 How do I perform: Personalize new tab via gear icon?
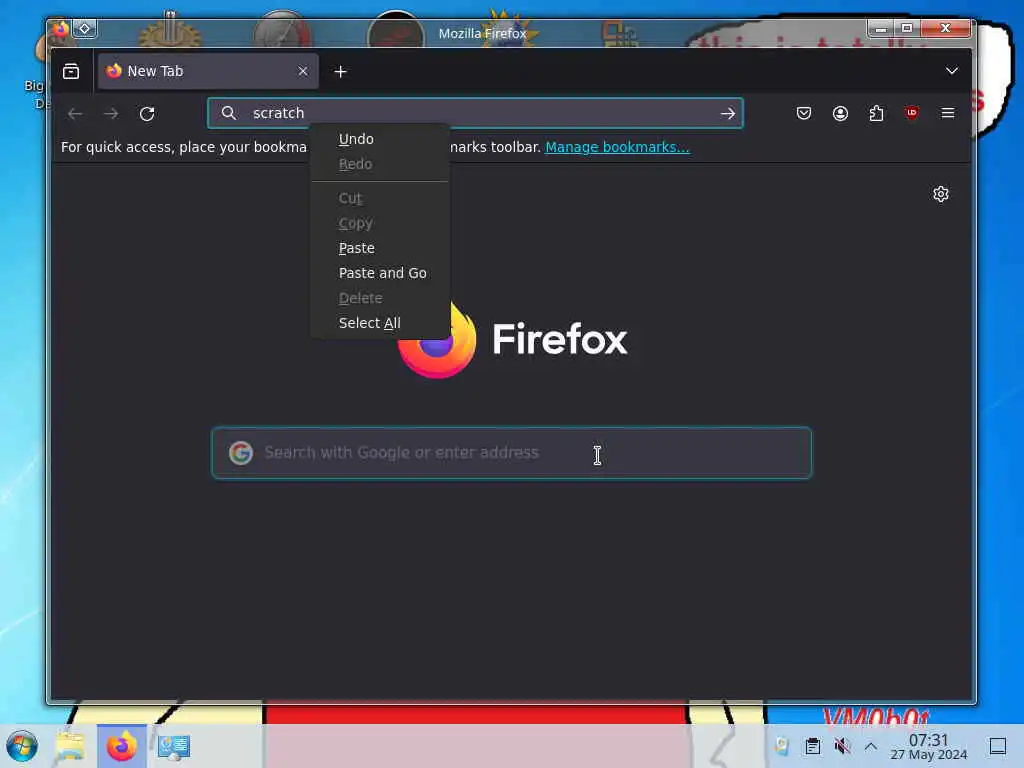tap(940, 194)
